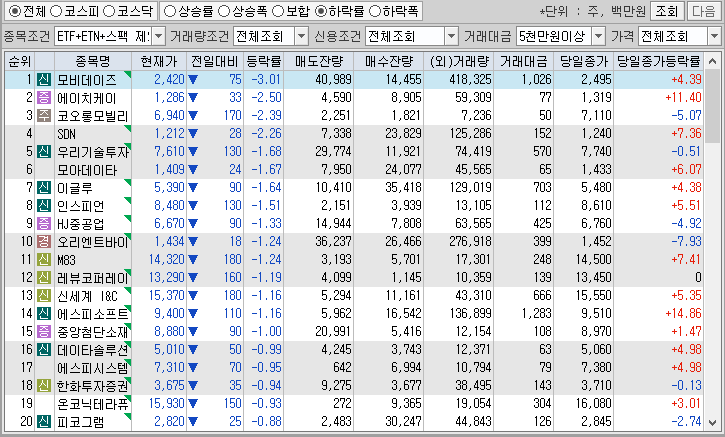This screenshot has height=437, width=725.
Task: Click the 증 badge icon for HJ중공업
Action: click(x=44, y=224)
